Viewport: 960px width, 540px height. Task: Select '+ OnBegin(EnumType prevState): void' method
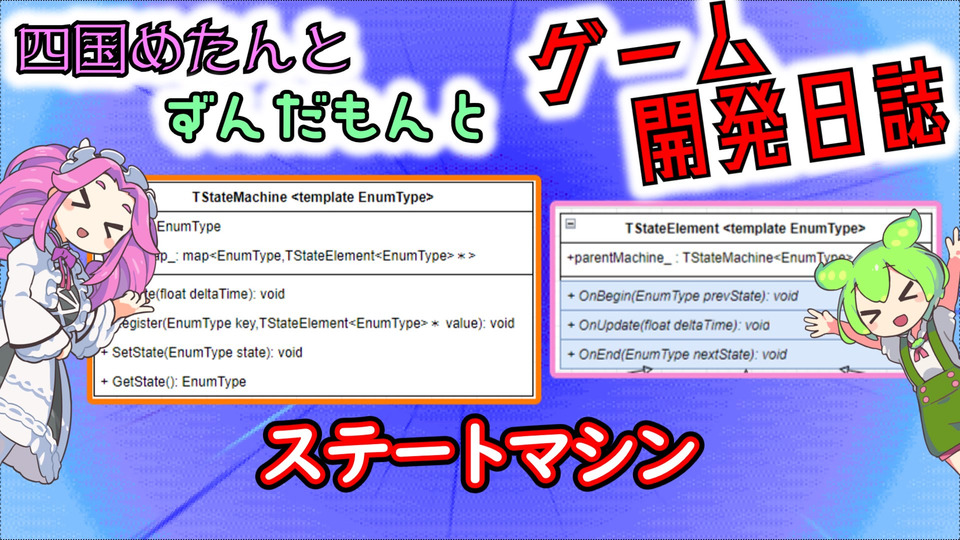(x=683, y=296)
